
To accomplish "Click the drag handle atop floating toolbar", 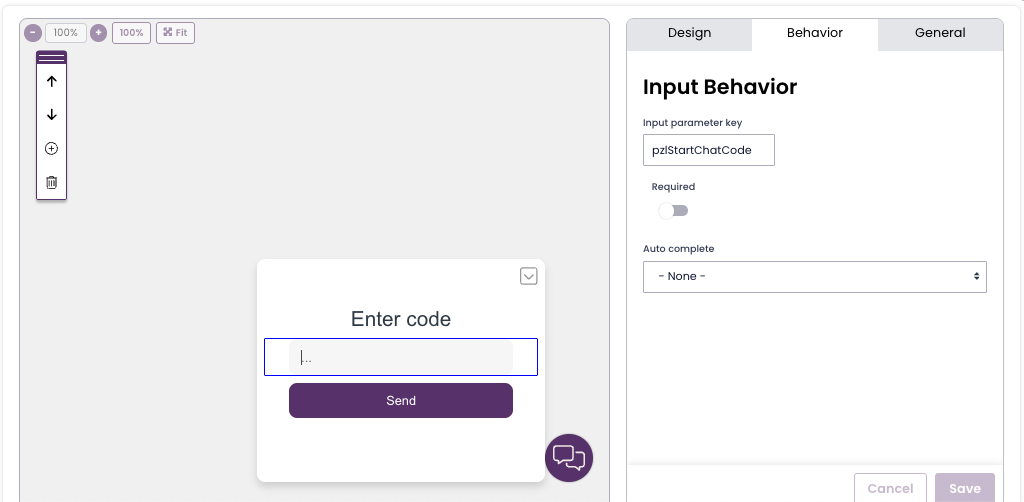I will (52, 58).
